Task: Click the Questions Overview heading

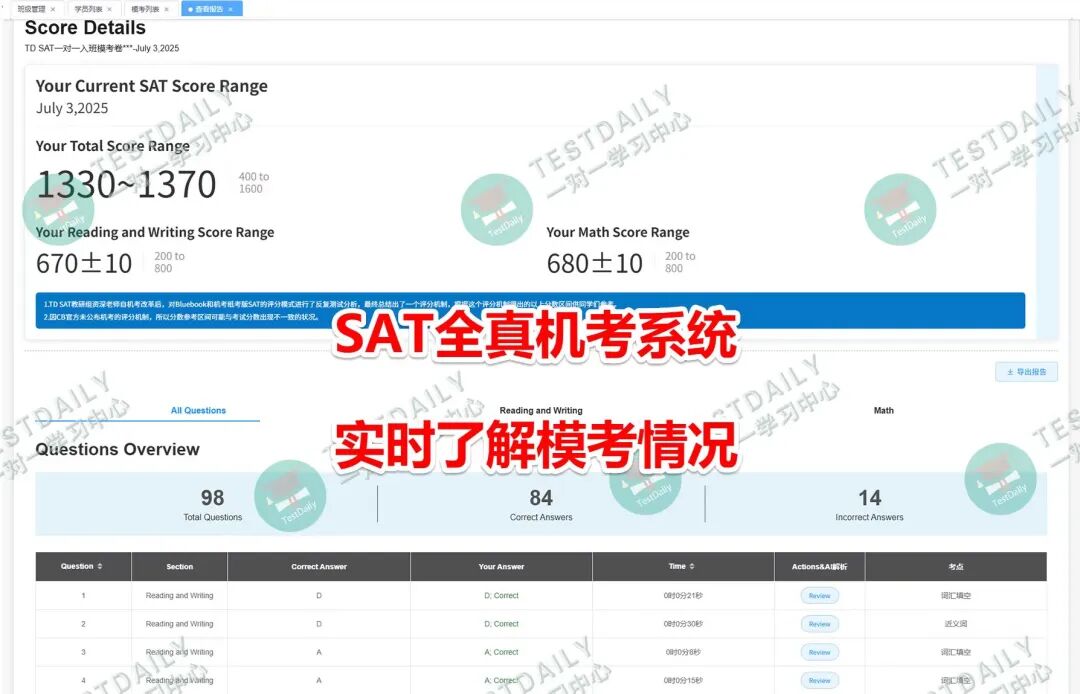Action: [x=117, y=449]
